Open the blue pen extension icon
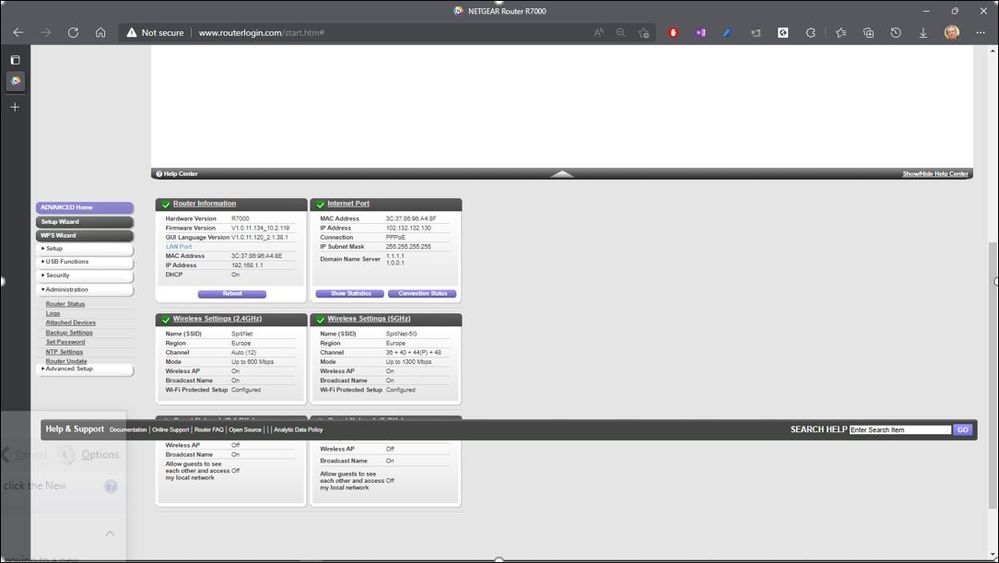This screenshot has width=999, height=563. point(728,32)
